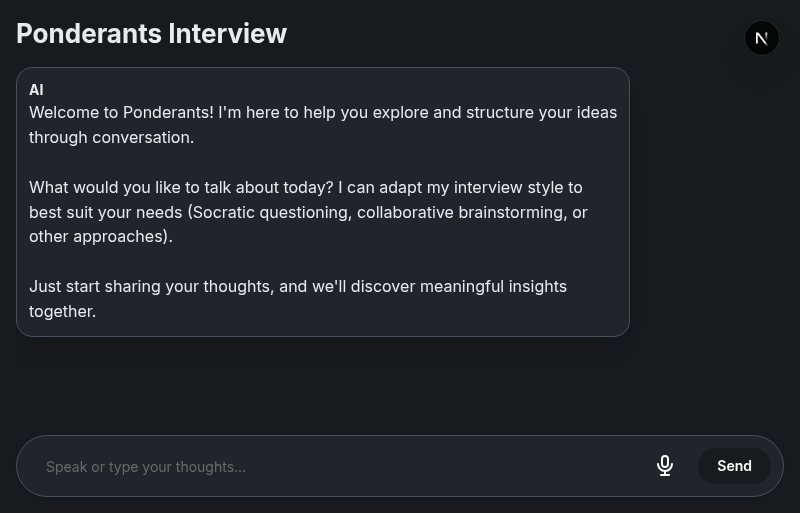Click the phrase 'through conversation' in the welcome text
The image size is (800, 513).
tap(110, 137)
